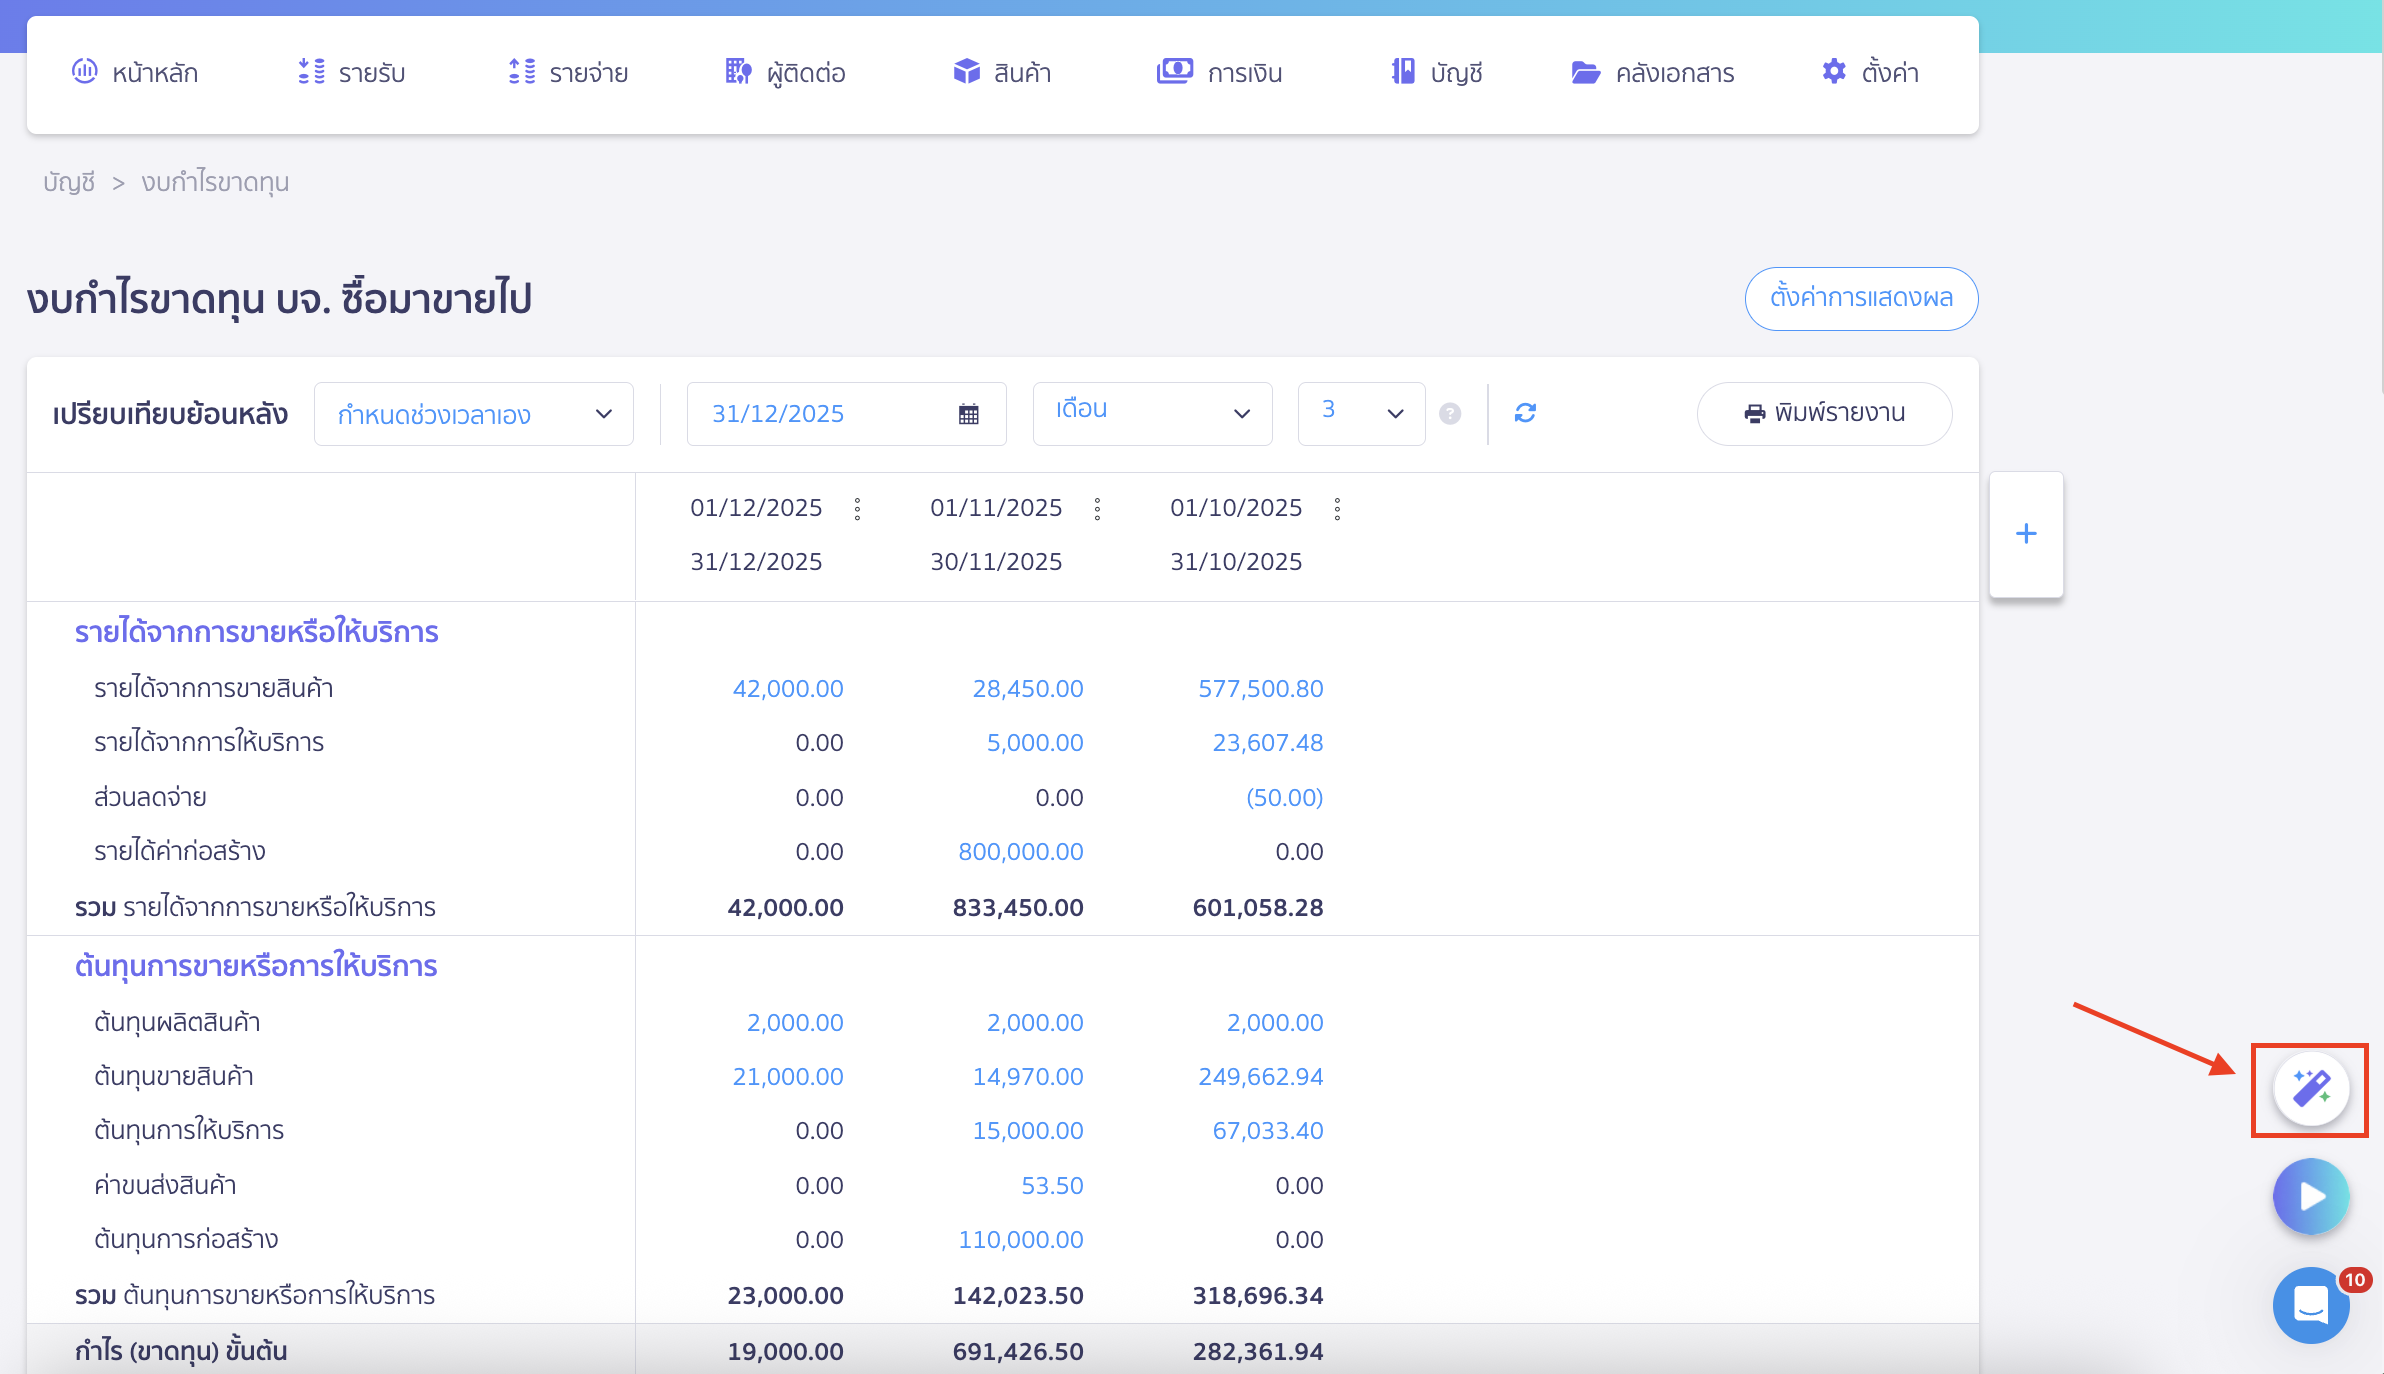Screen dimensions: 2384x1374
Task: Click the การเงิน money icon
Action: tap(1176, 71)
